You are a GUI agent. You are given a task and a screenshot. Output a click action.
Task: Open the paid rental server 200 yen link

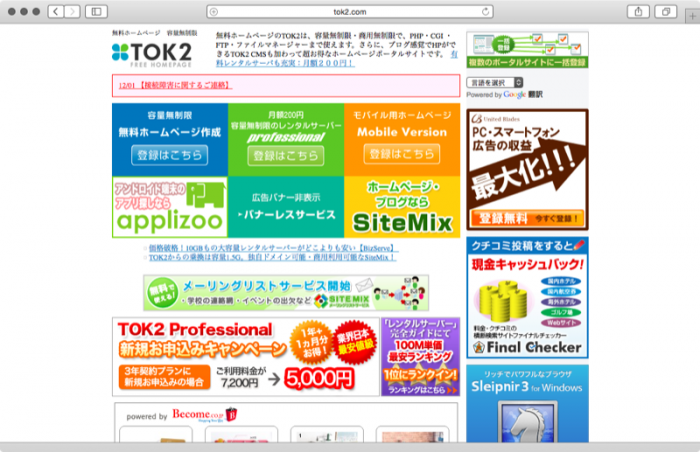tap(286, 63)
